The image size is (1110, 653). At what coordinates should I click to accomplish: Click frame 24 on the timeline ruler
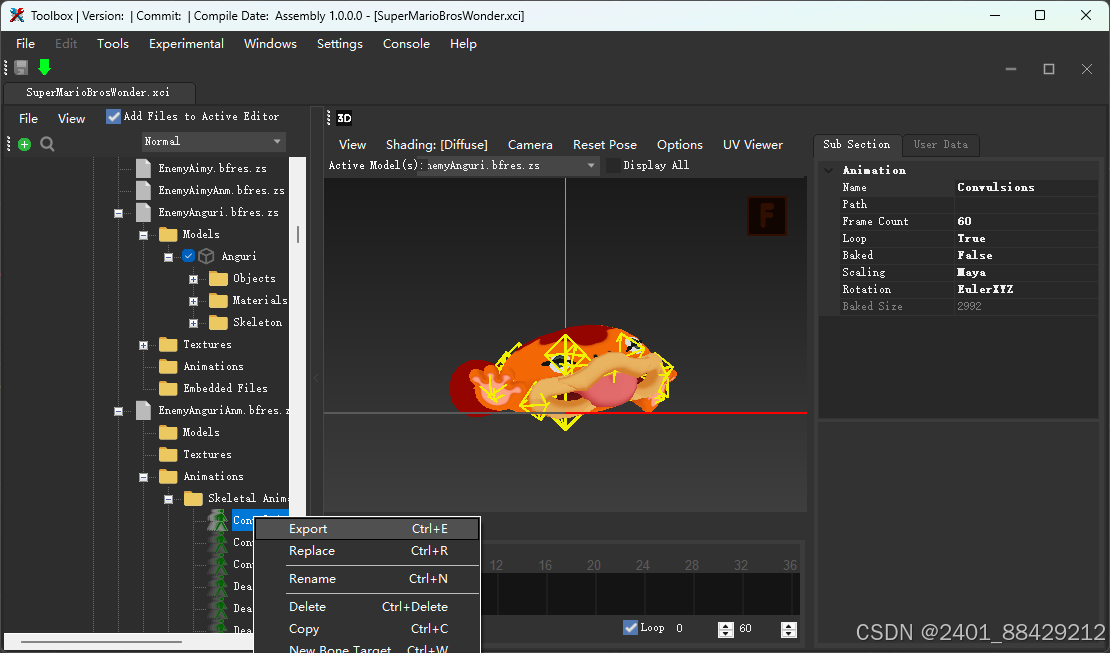pos(642,565)
